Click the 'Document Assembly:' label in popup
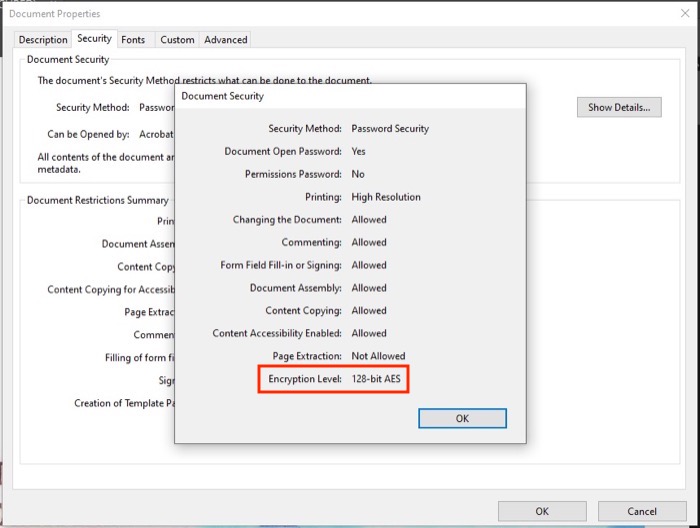 pos(296,288)
